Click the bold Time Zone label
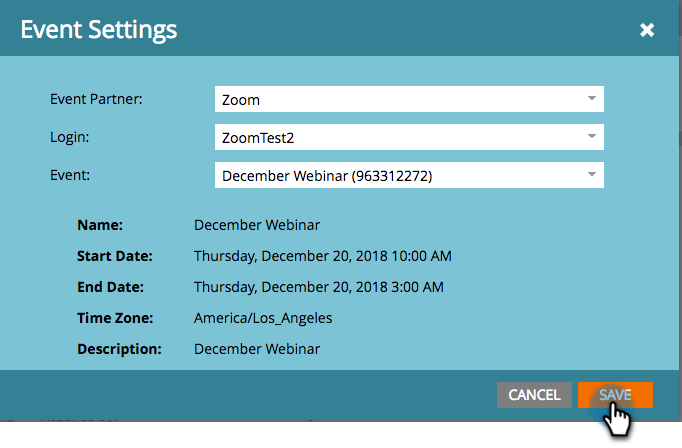 [x=115, y=318]
